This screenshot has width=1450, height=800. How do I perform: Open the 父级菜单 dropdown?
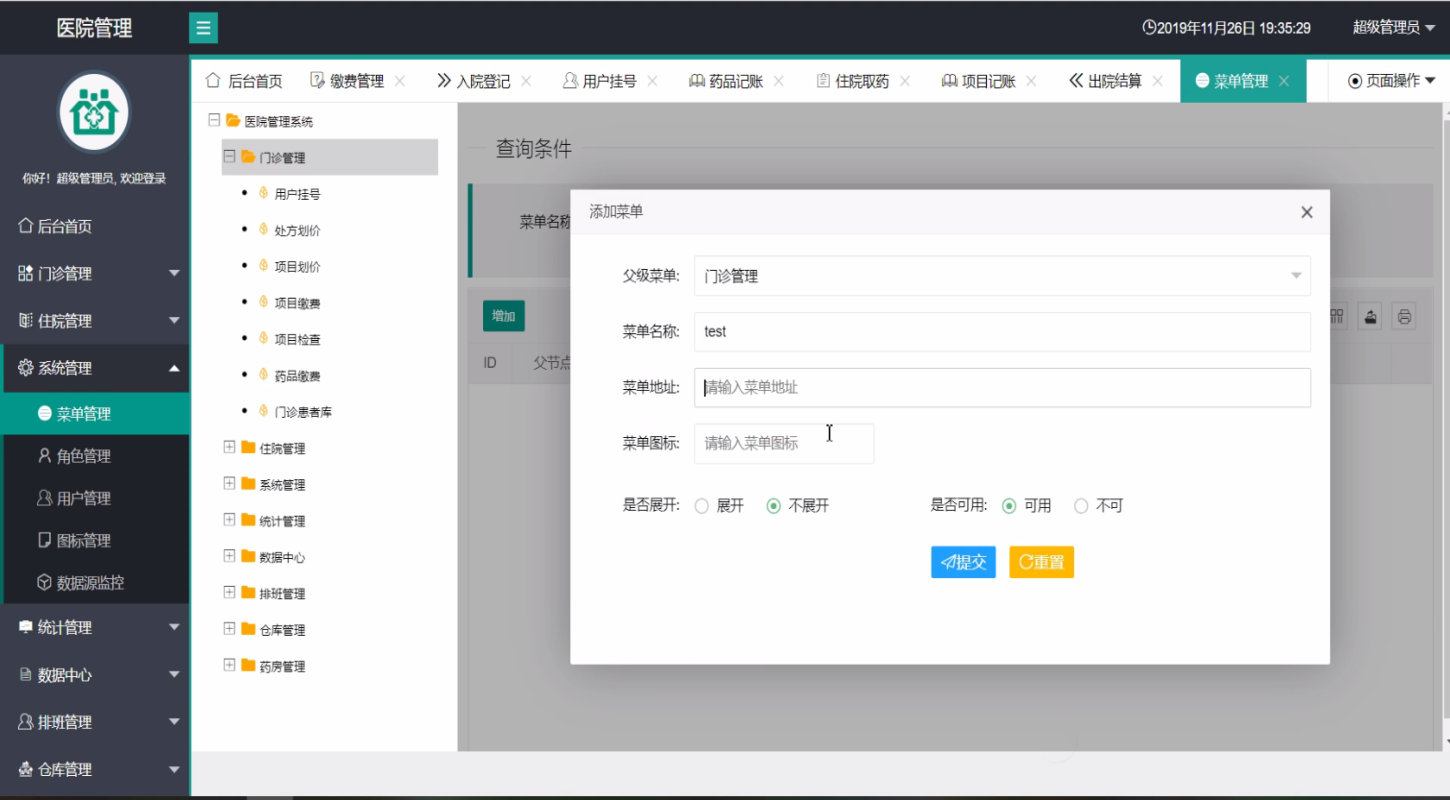click(1002, 276)
